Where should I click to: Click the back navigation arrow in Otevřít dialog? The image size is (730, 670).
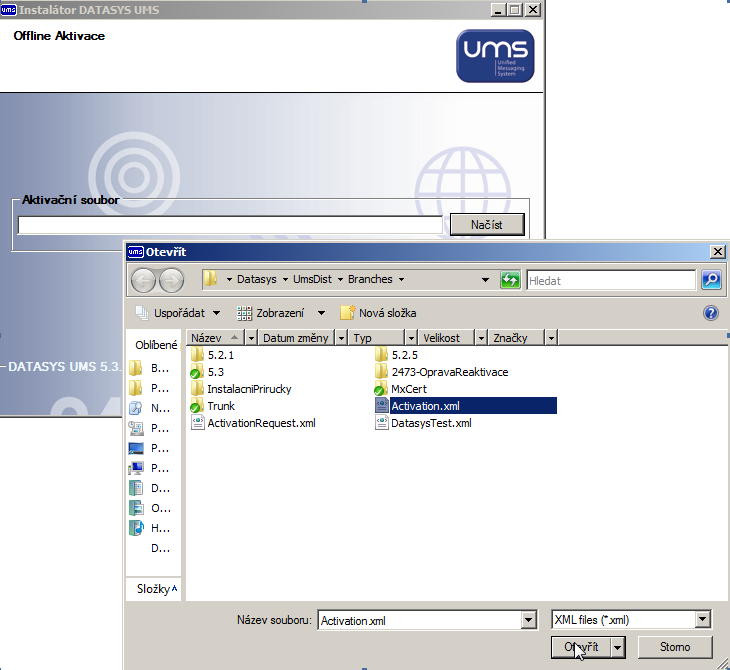143,280
